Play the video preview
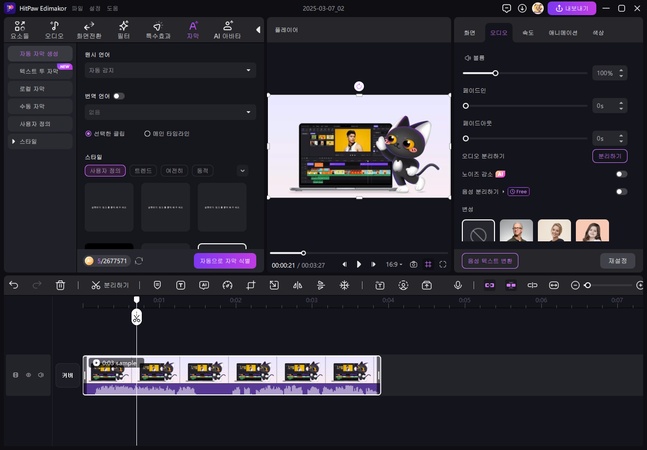This screenshot has height=450, width=647. 359,264
